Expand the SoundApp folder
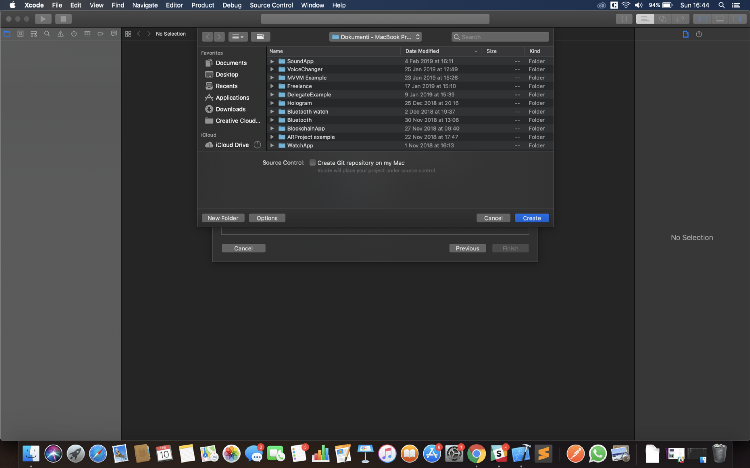750x468 pixels. (x=272, y=61)
